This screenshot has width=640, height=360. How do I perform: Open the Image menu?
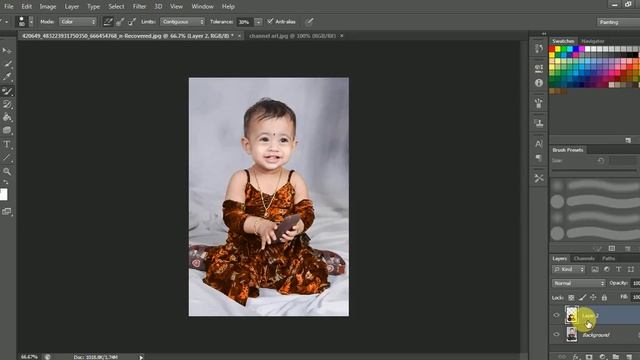[48, 7]
